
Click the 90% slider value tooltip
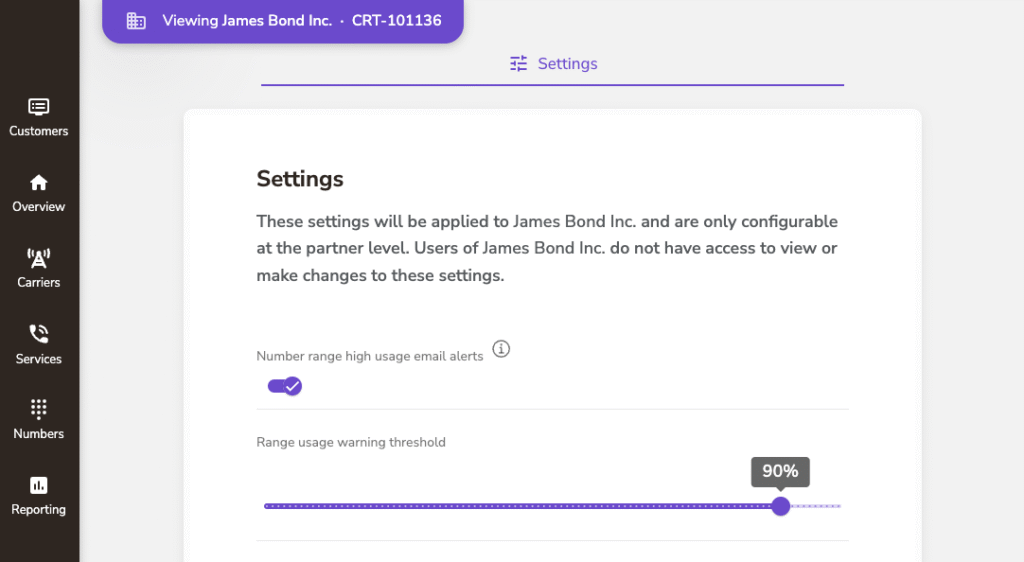pyautogui.click(x=780, y=472)
